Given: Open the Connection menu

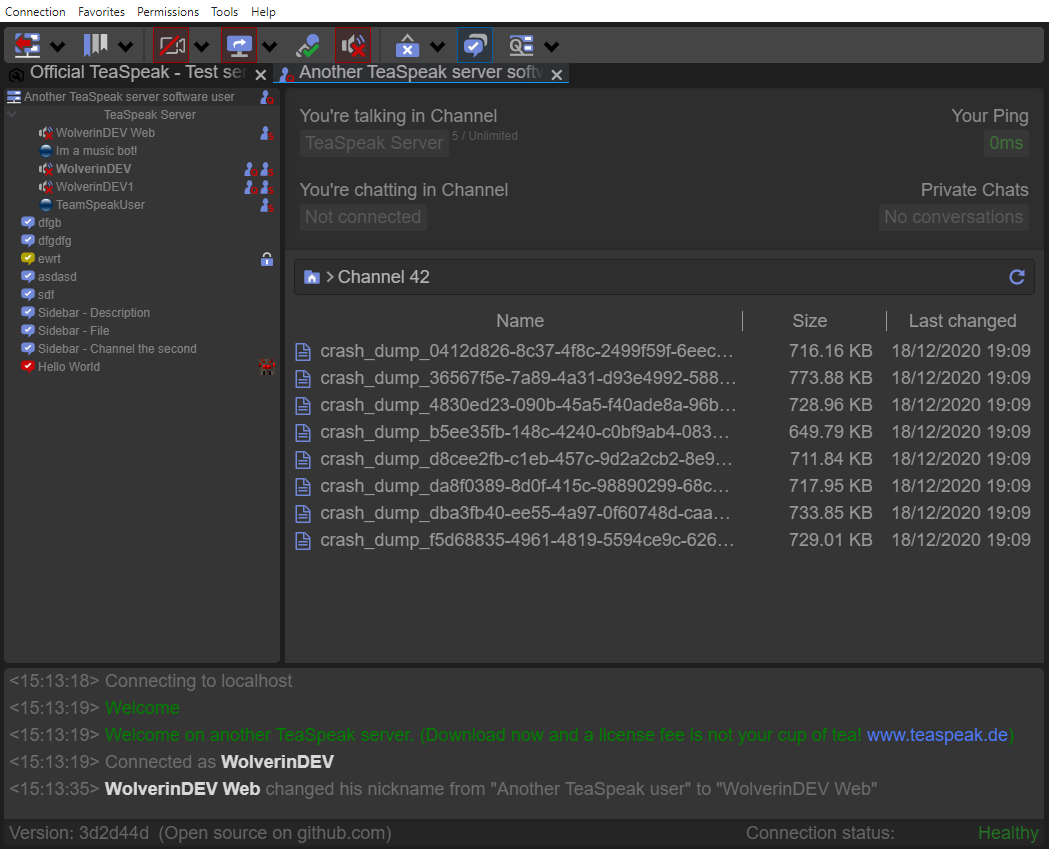Looking at the screenshot, I should pyautogui.click(x=35, y=11).
